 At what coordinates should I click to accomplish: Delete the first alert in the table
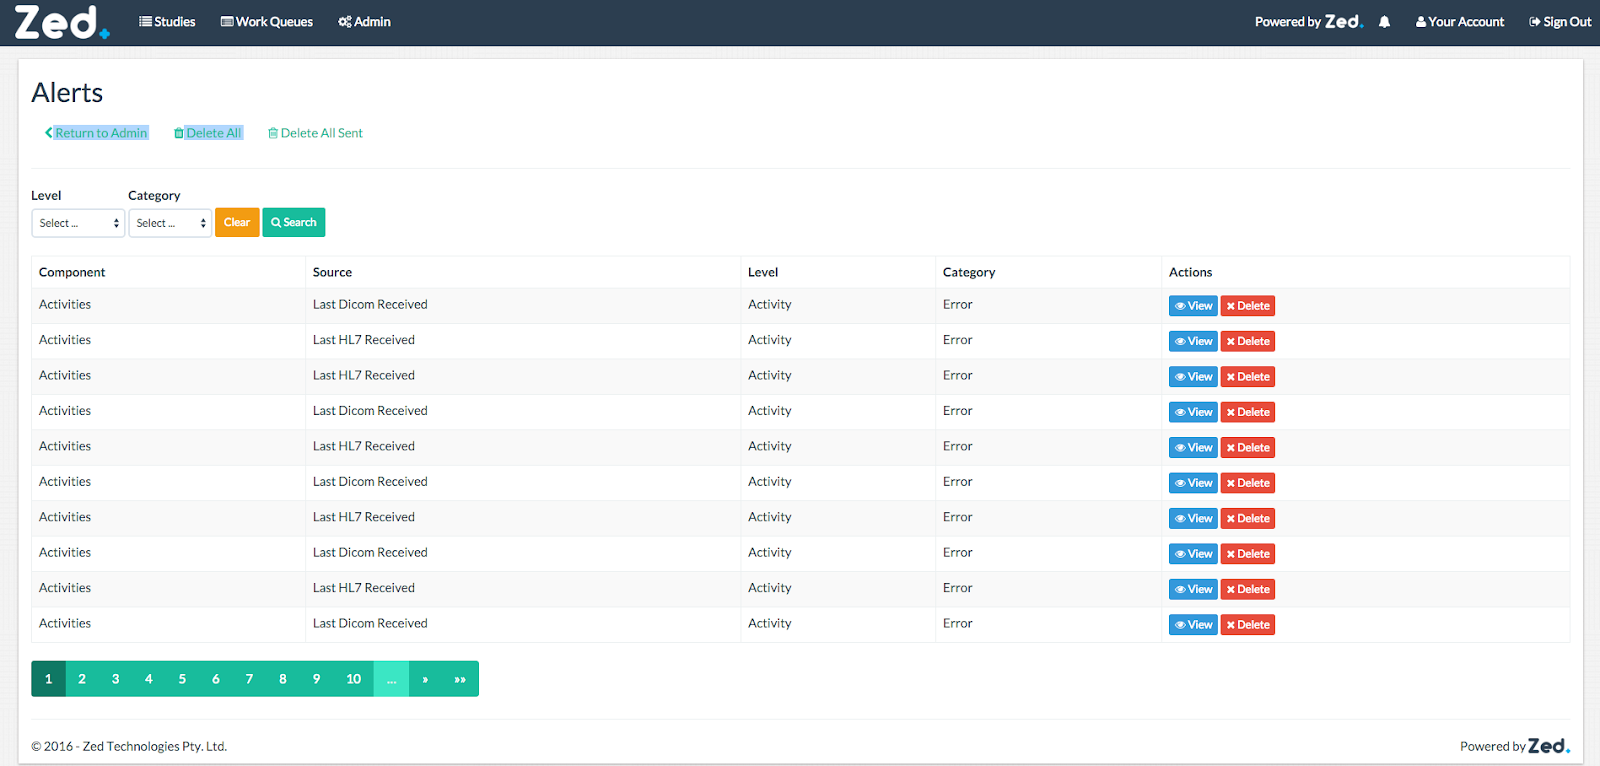[x=1248, y=306]
